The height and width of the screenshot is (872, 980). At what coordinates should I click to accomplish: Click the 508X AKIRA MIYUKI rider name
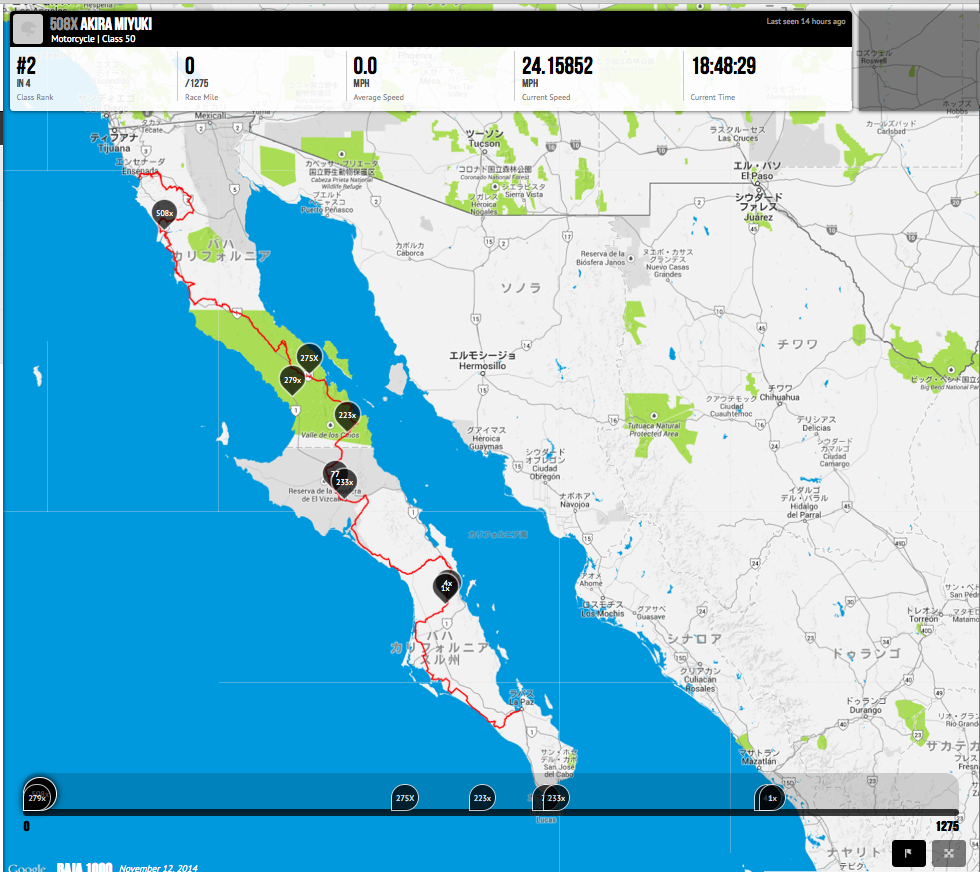[101, 24]
